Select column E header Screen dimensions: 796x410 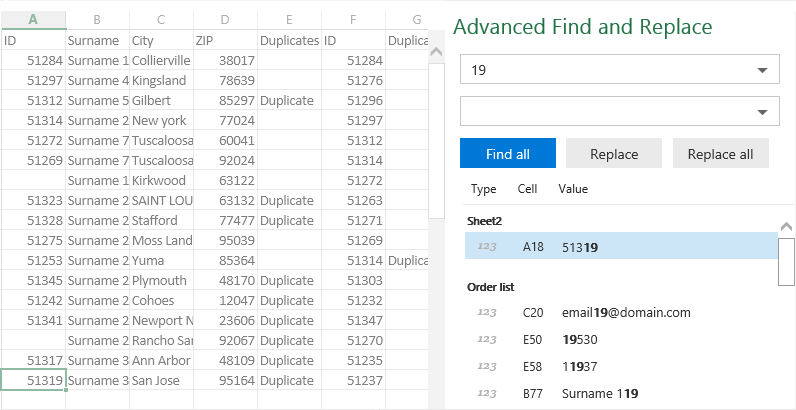click(x=289, y=20)
